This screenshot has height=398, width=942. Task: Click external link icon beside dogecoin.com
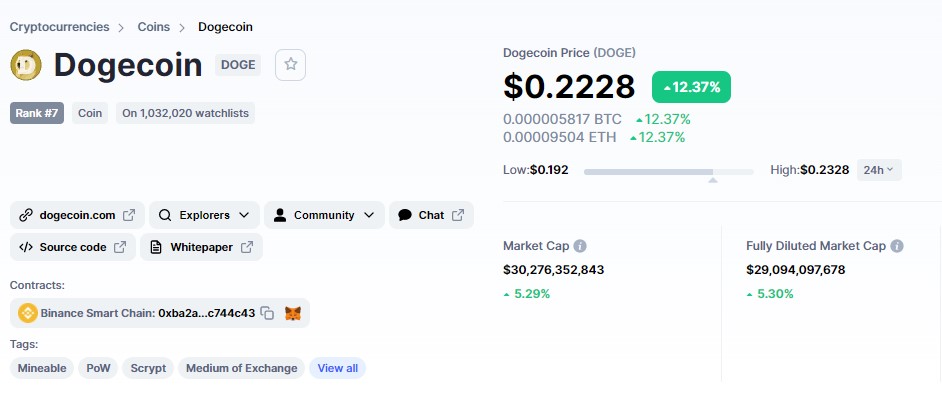click(129, 215)
